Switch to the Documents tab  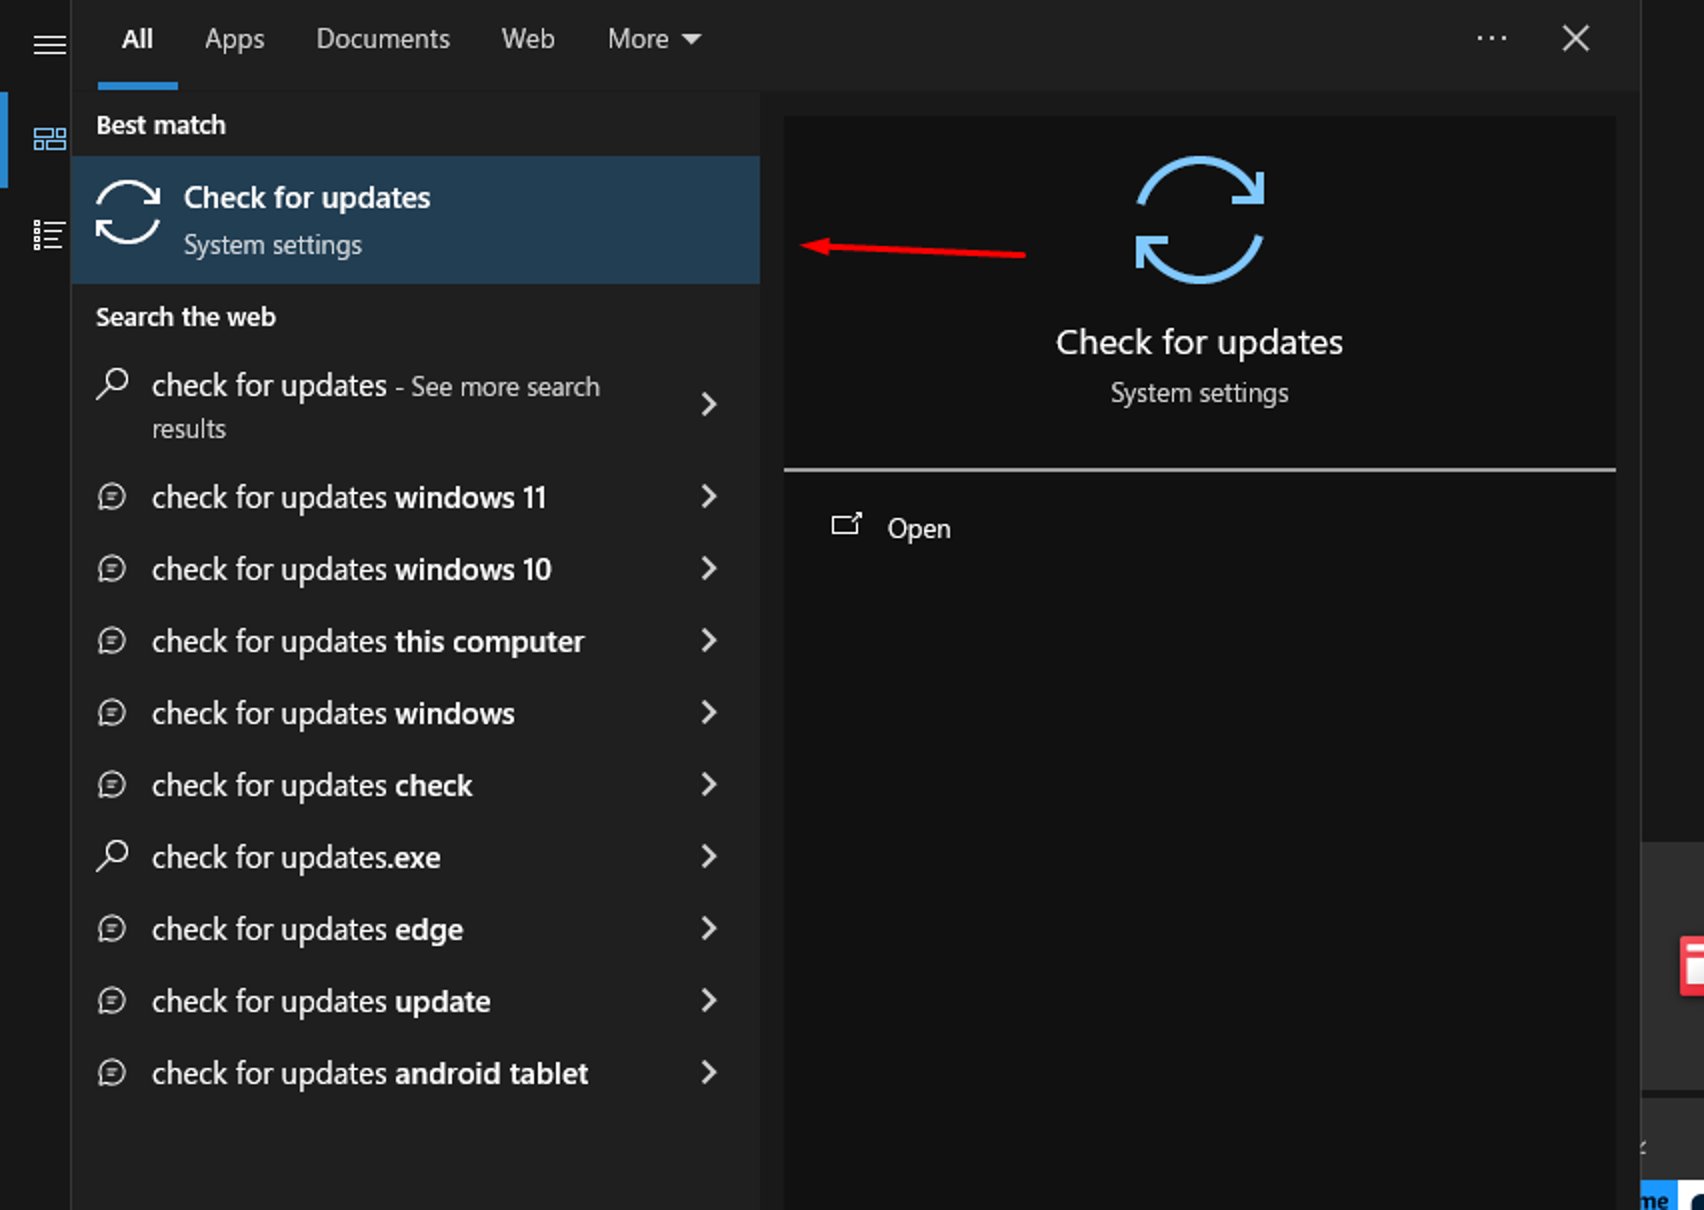(x=383, y=39)
